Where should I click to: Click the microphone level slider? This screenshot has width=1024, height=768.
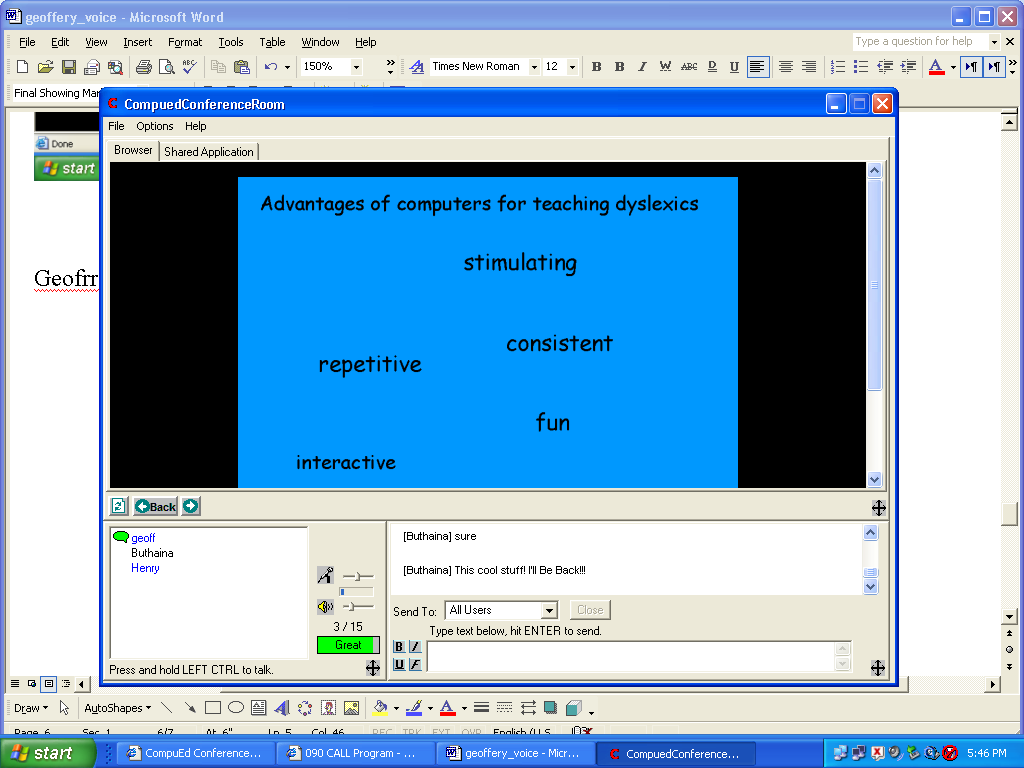(358, 577)
